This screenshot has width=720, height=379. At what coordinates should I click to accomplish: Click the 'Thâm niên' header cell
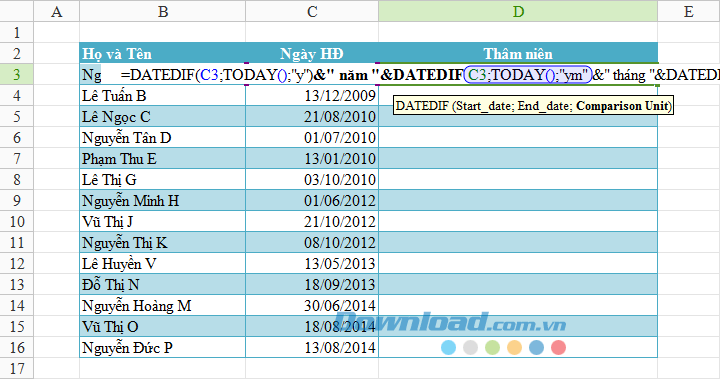coord(518,53)
